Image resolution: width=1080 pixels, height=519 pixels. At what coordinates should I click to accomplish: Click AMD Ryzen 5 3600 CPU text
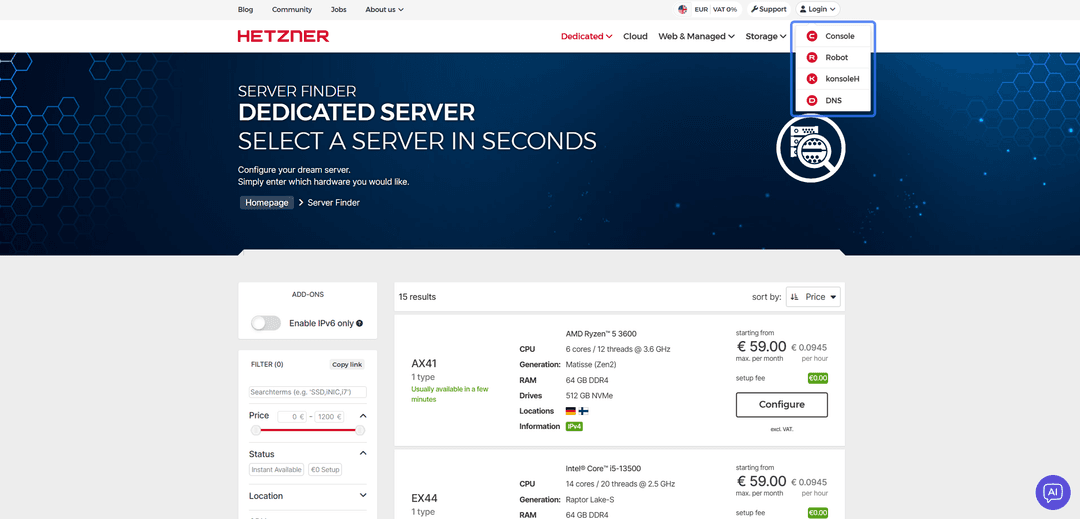(x=601, y=333)
